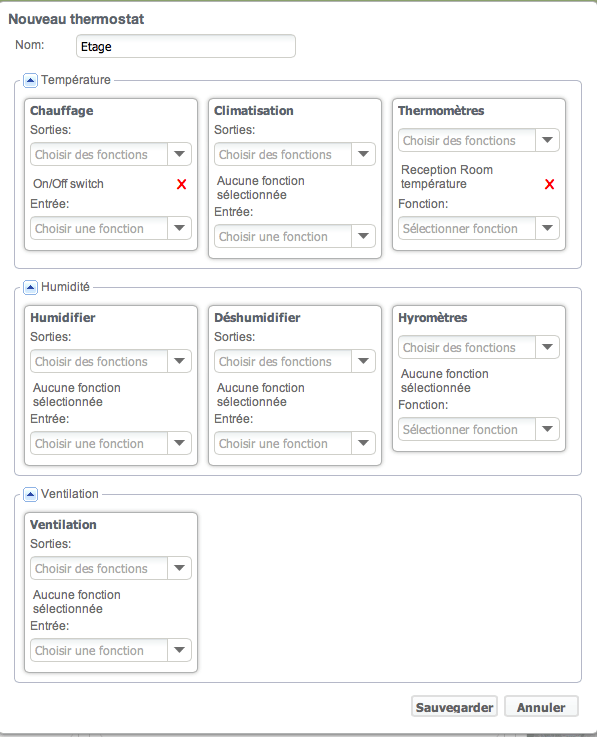This screenshot has width=597, height=737.
Task: Open Chauffage Sorties dropdown arrow
Action: tap(179, 154)
